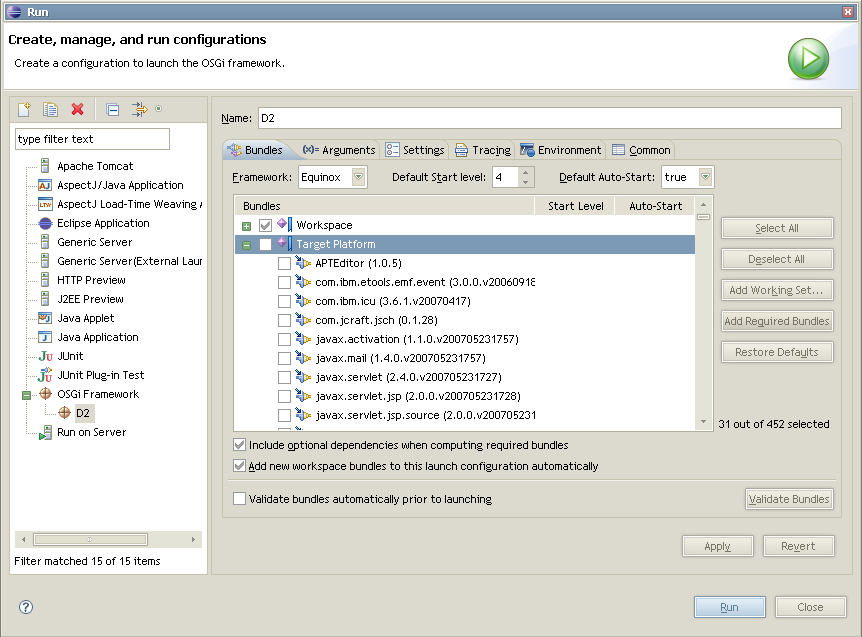
Task: Click the horizontal scrollbar in configurations tree
Action: click(90, 539)
